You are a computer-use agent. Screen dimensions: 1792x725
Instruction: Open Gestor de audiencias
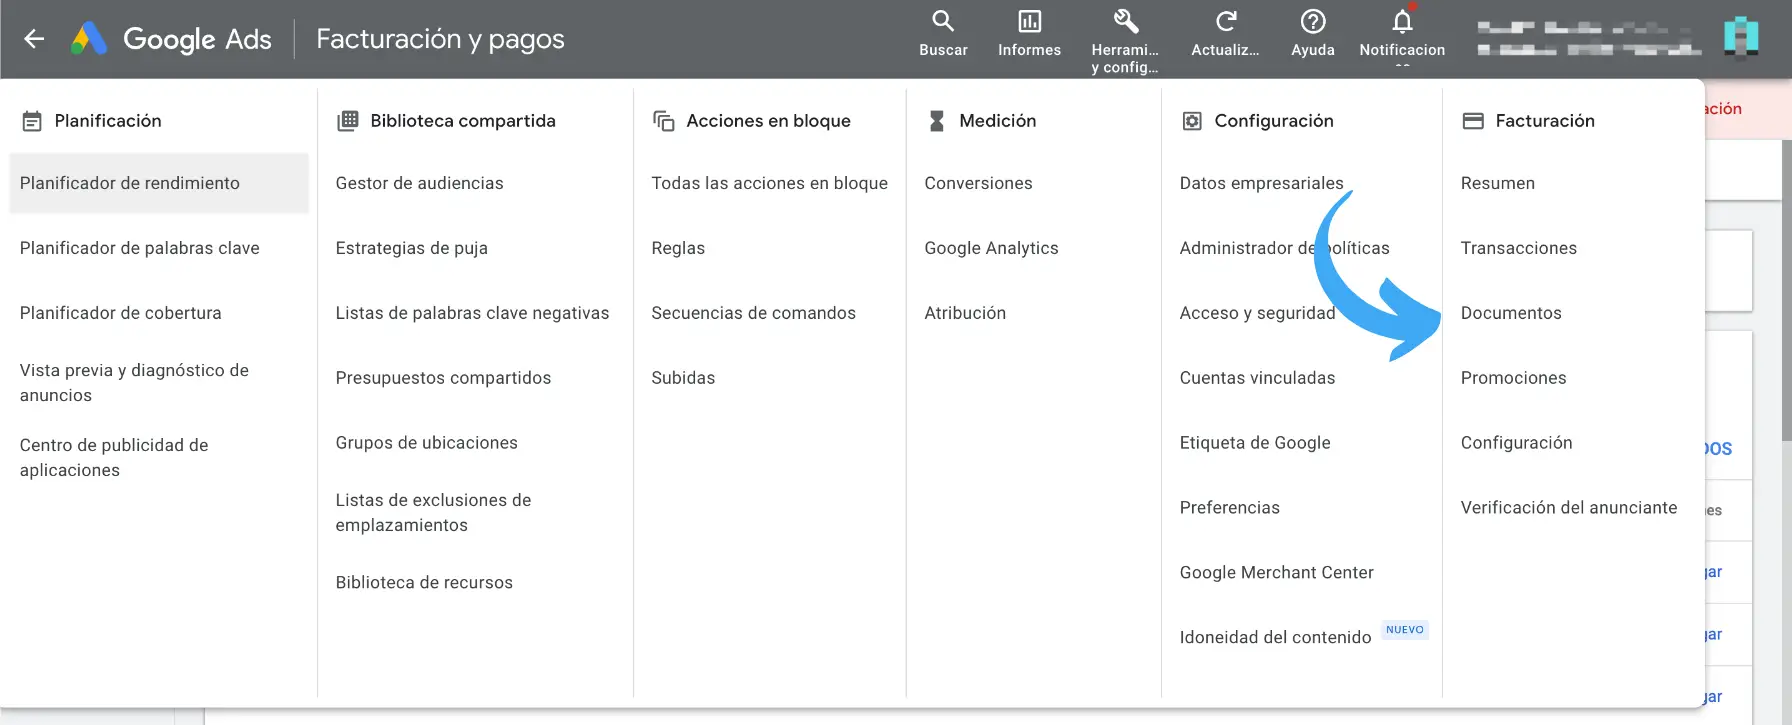click(419, 183)
